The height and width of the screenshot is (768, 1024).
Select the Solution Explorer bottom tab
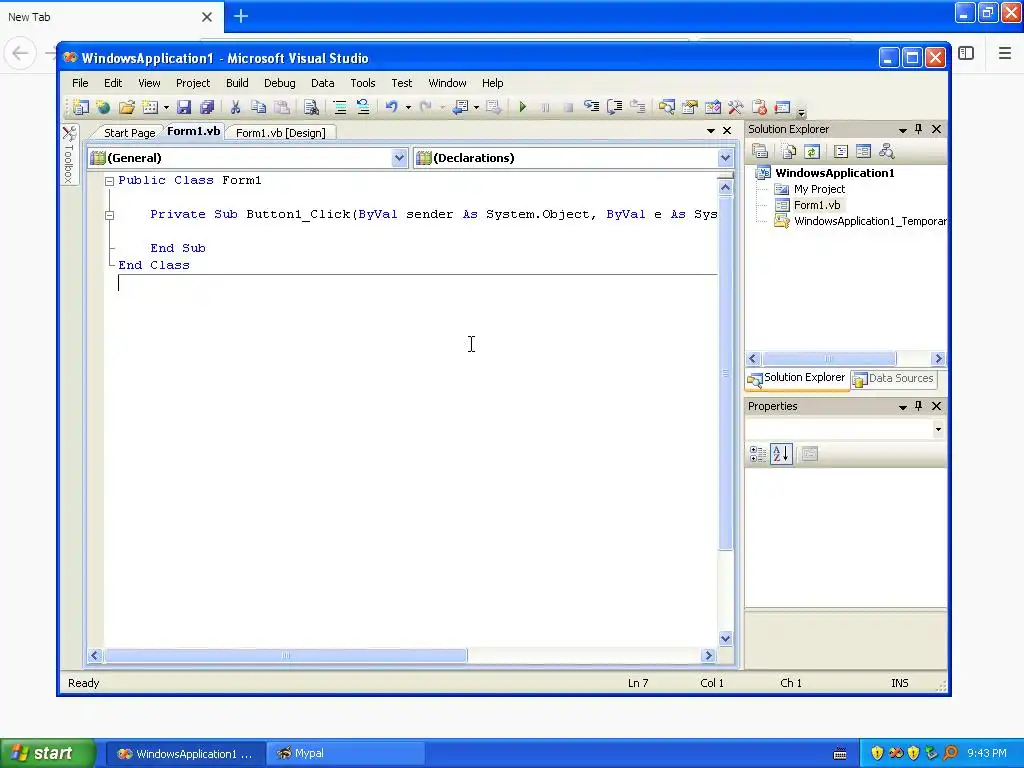[797, 378]
